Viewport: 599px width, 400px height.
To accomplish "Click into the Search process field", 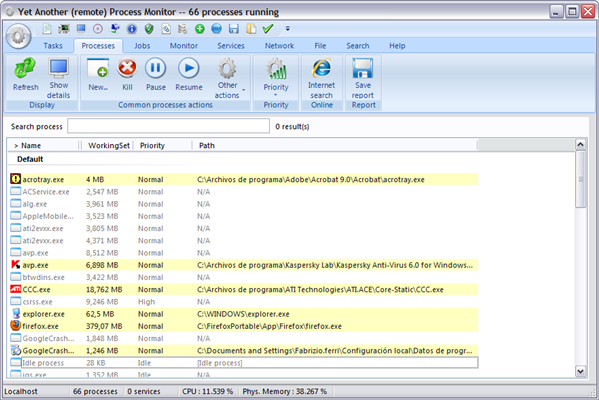I will tap(168, 126).
